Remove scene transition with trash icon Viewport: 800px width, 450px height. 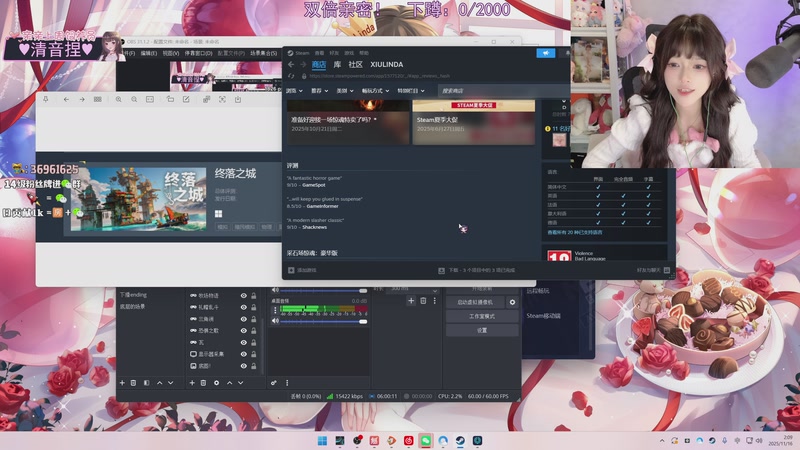(x=423, y=301)
